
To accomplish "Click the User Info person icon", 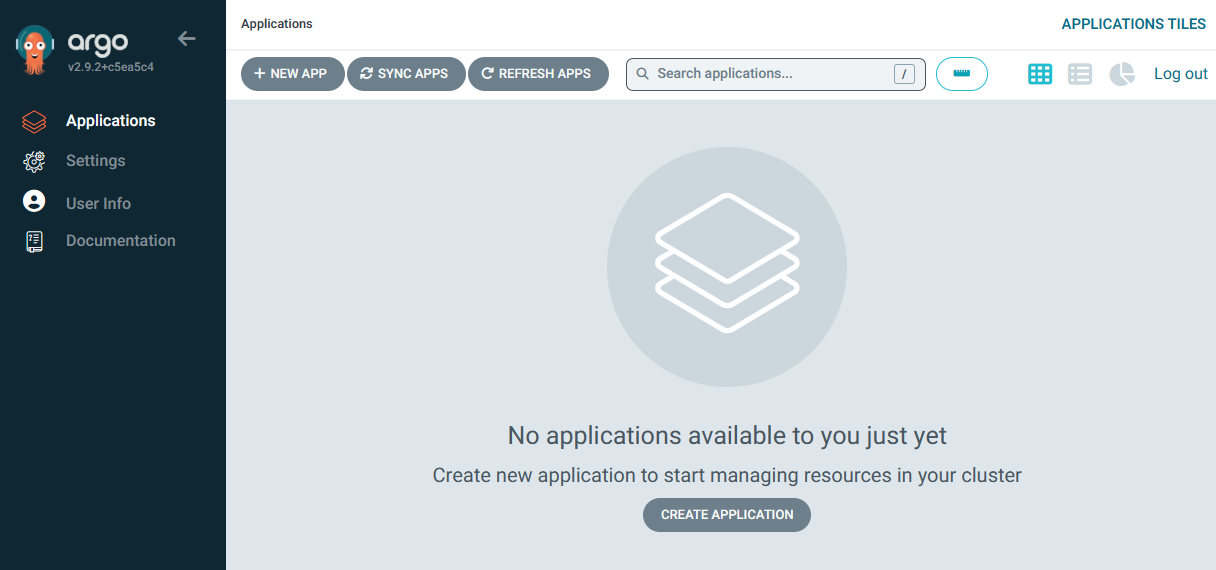I will point(34,201).
